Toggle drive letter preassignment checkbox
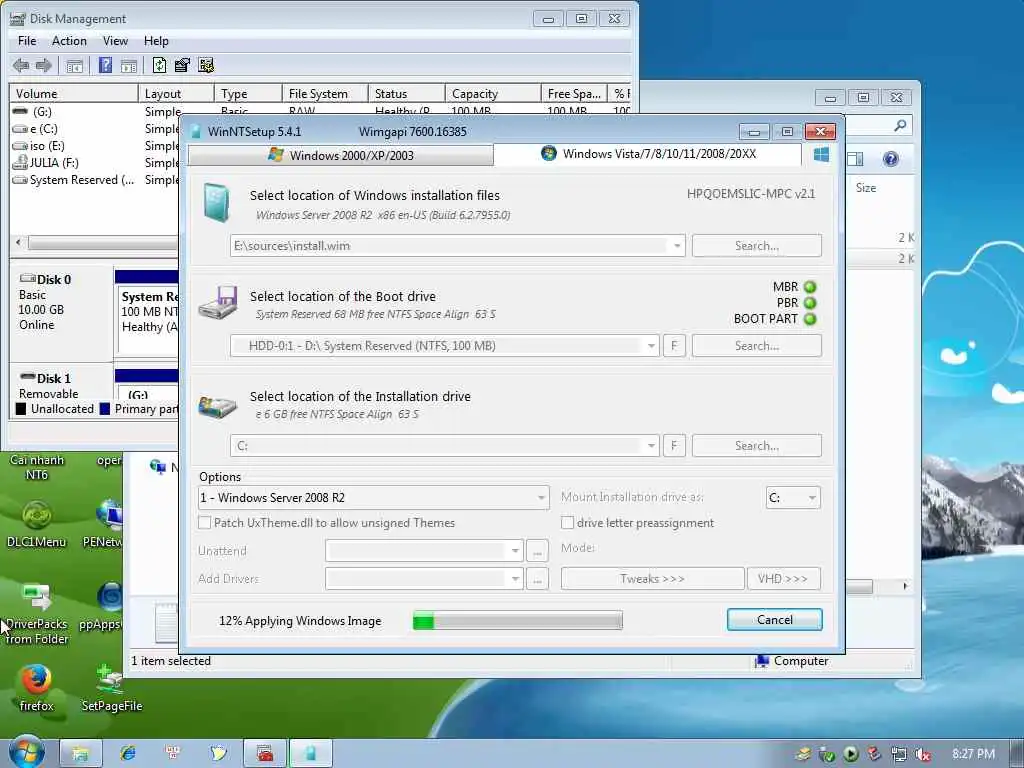 568,522
